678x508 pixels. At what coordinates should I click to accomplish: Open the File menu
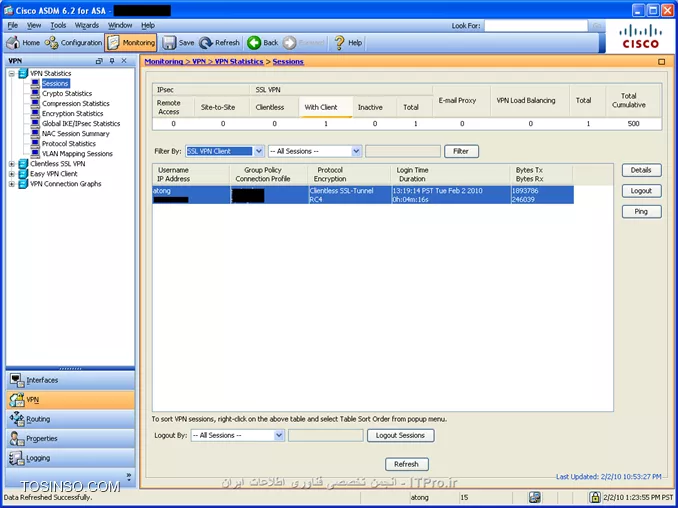pyautogui.click(x=13, y=26)
